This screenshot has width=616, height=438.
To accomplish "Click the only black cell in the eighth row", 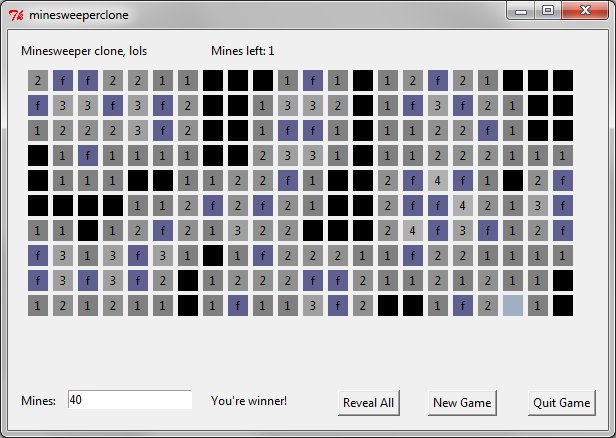I will [213, 256].
